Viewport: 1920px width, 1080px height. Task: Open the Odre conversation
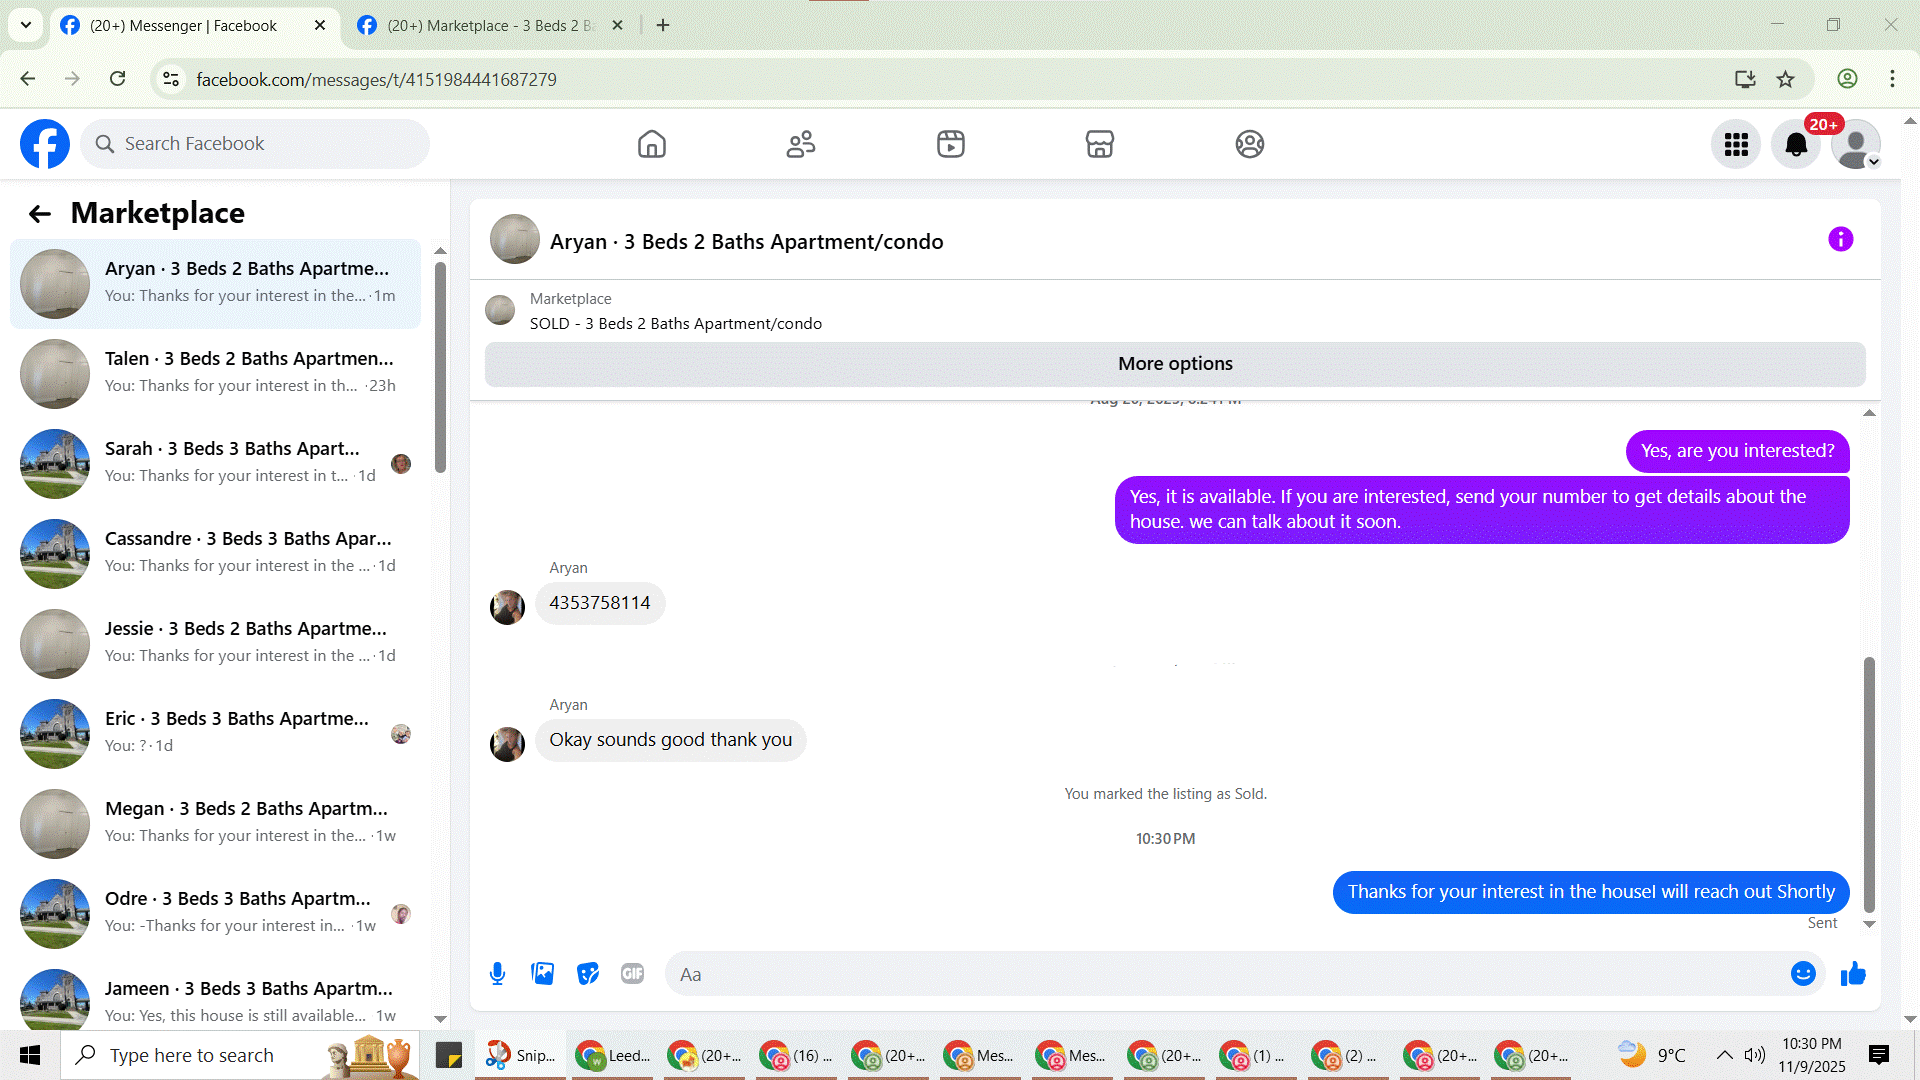pyautogui.click(x=215, y=913)
